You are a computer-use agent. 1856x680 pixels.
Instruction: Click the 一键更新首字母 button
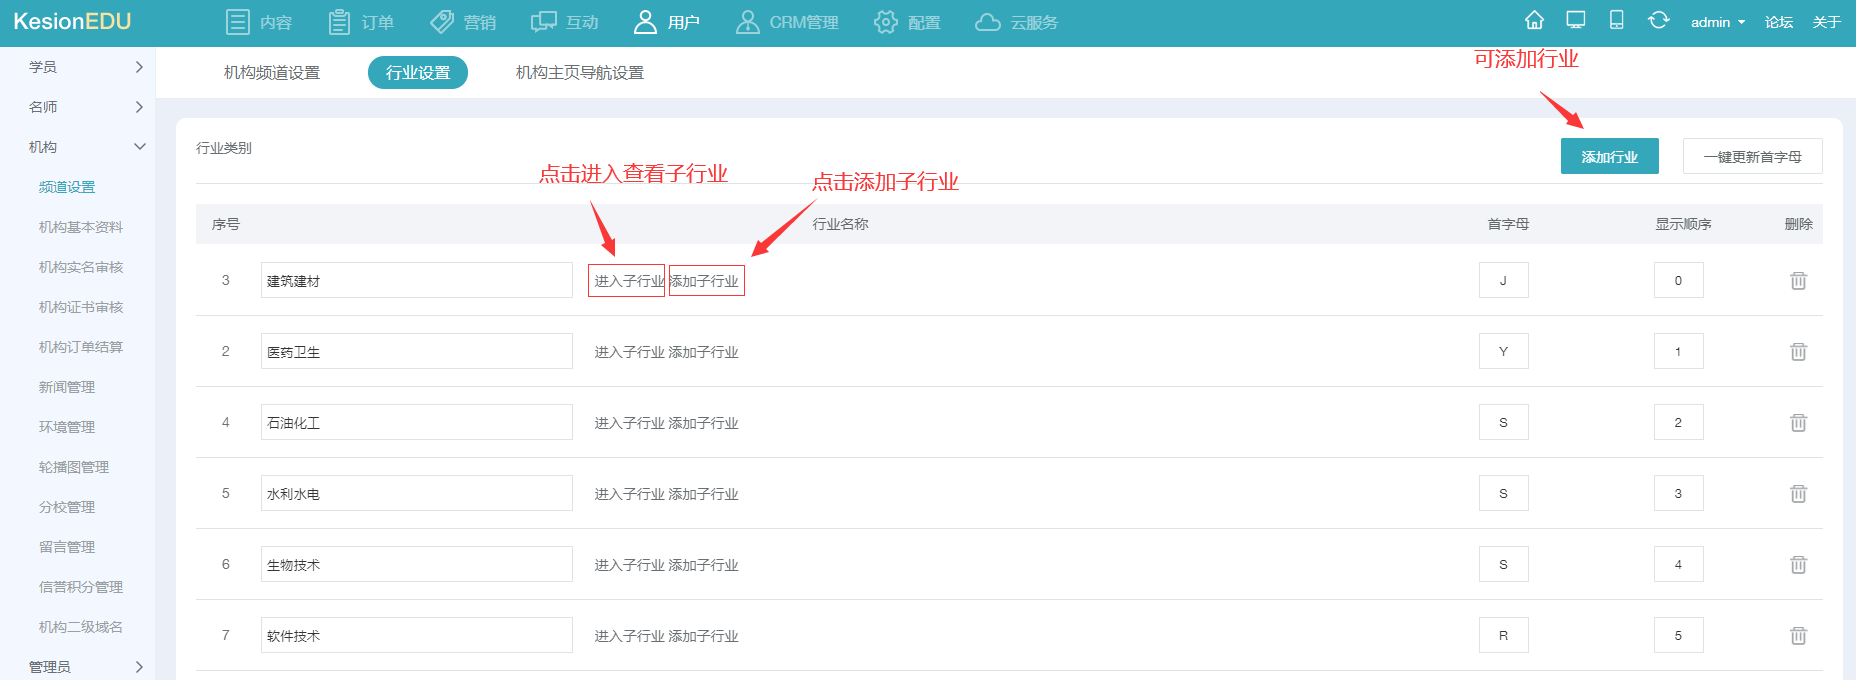(1752, 157)
